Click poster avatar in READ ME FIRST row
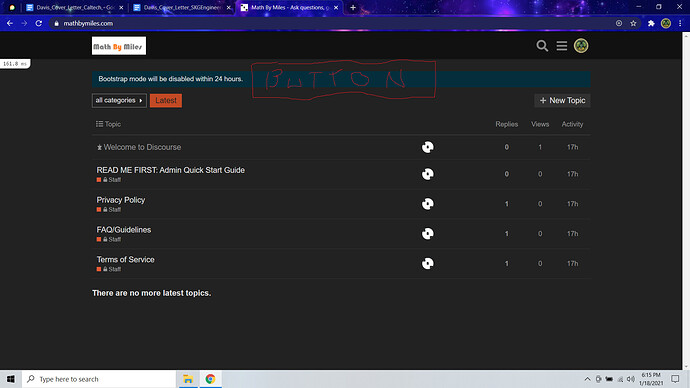 pyautogui.click(x=428, y=174)
